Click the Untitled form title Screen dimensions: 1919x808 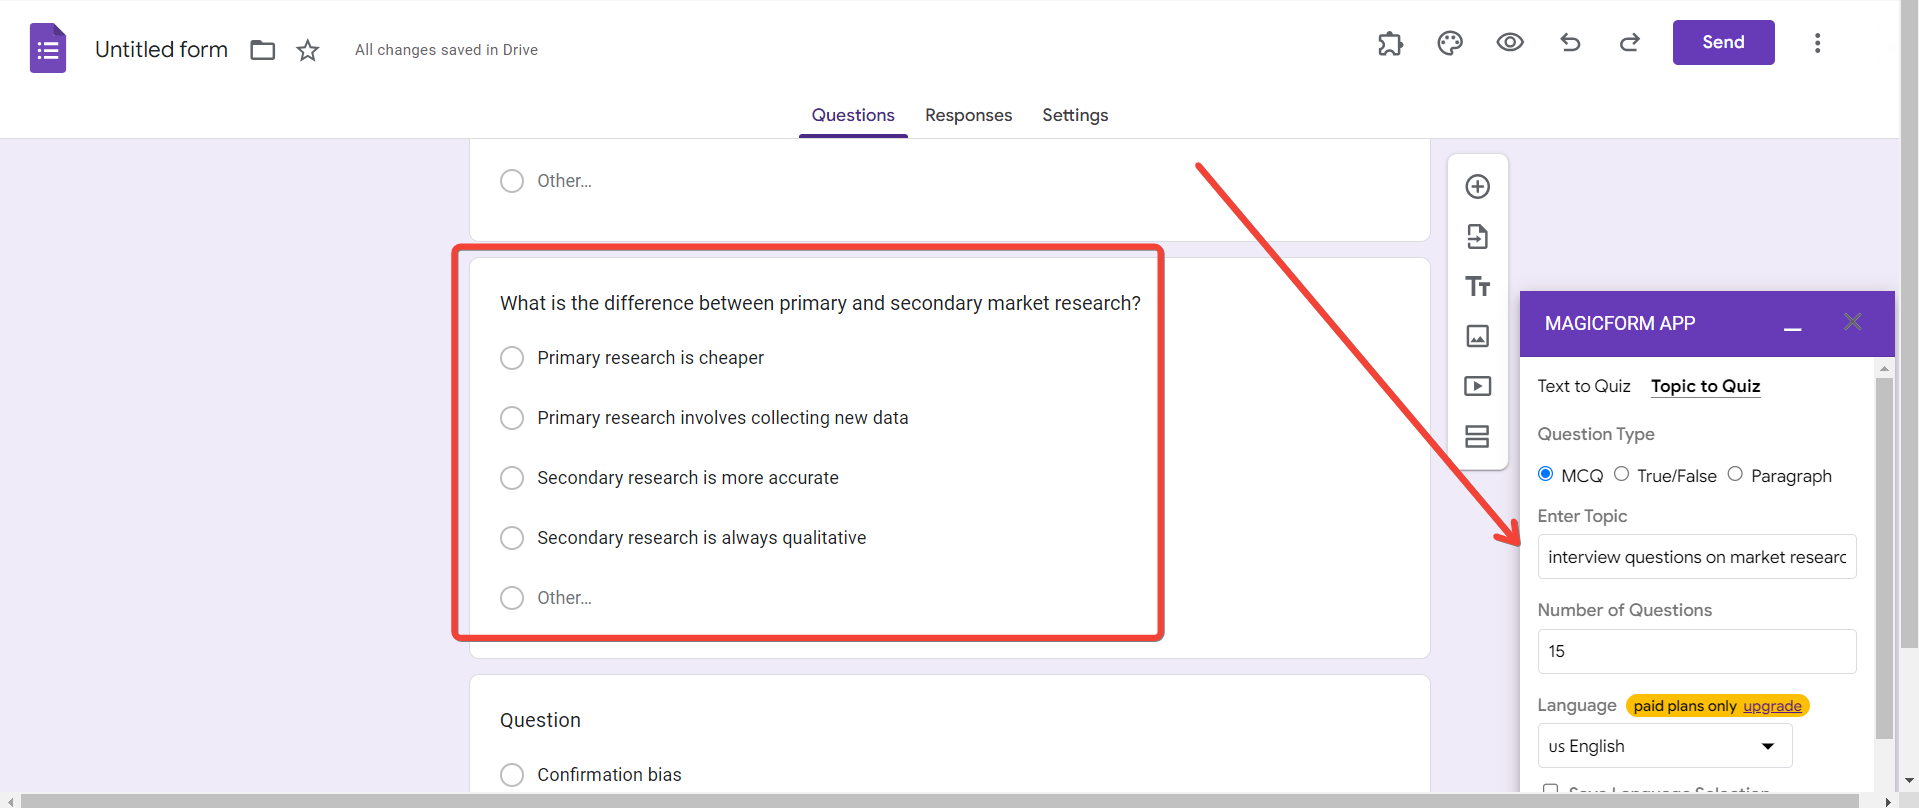pyautogui.click(x=161, y=50)
